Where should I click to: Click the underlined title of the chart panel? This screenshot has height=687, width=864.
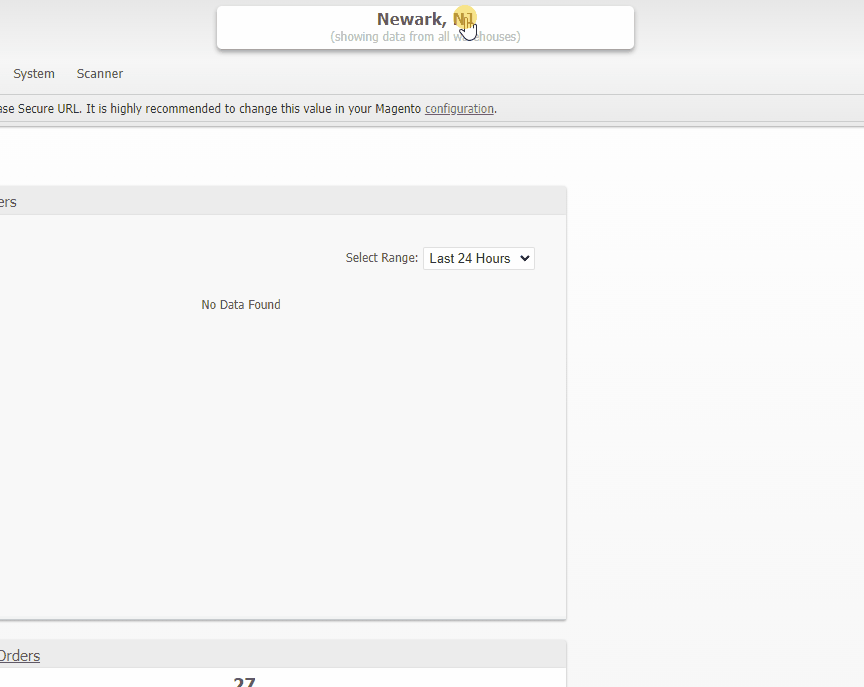(8, 202)
